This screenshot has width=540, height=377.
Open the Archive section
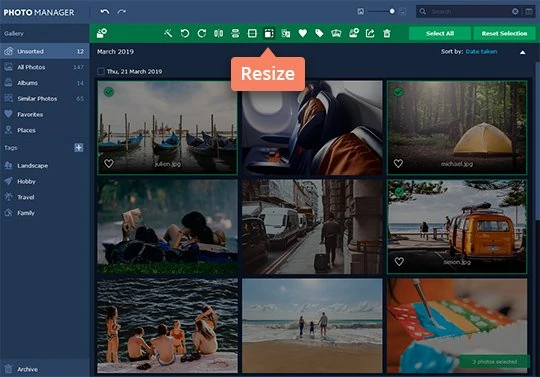(44, 369)
